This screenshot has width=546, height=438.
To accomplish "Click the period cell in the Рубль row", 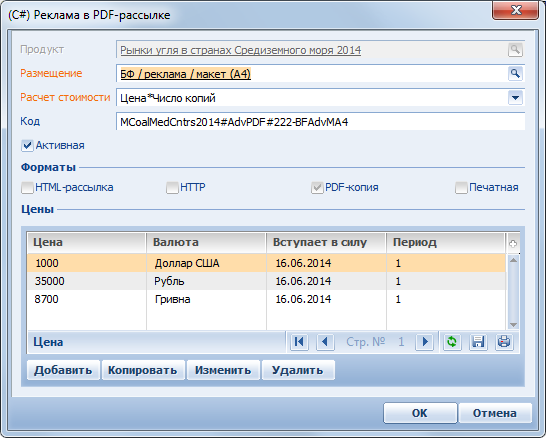I will tap(446, 281).
